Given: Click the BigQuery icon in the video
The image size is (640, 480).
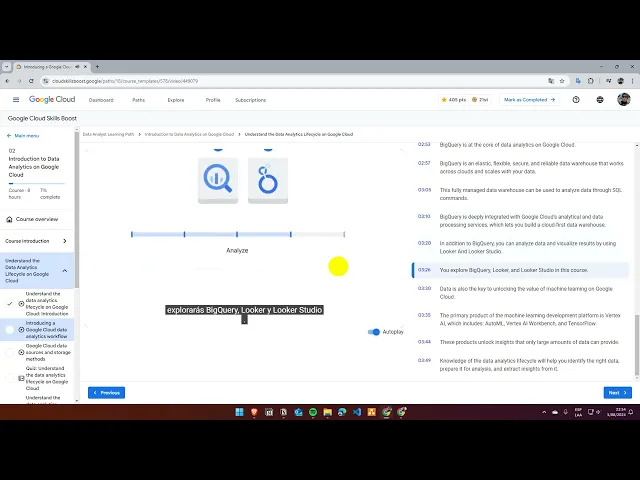Looking at the screenshot, I should [218, 180].
